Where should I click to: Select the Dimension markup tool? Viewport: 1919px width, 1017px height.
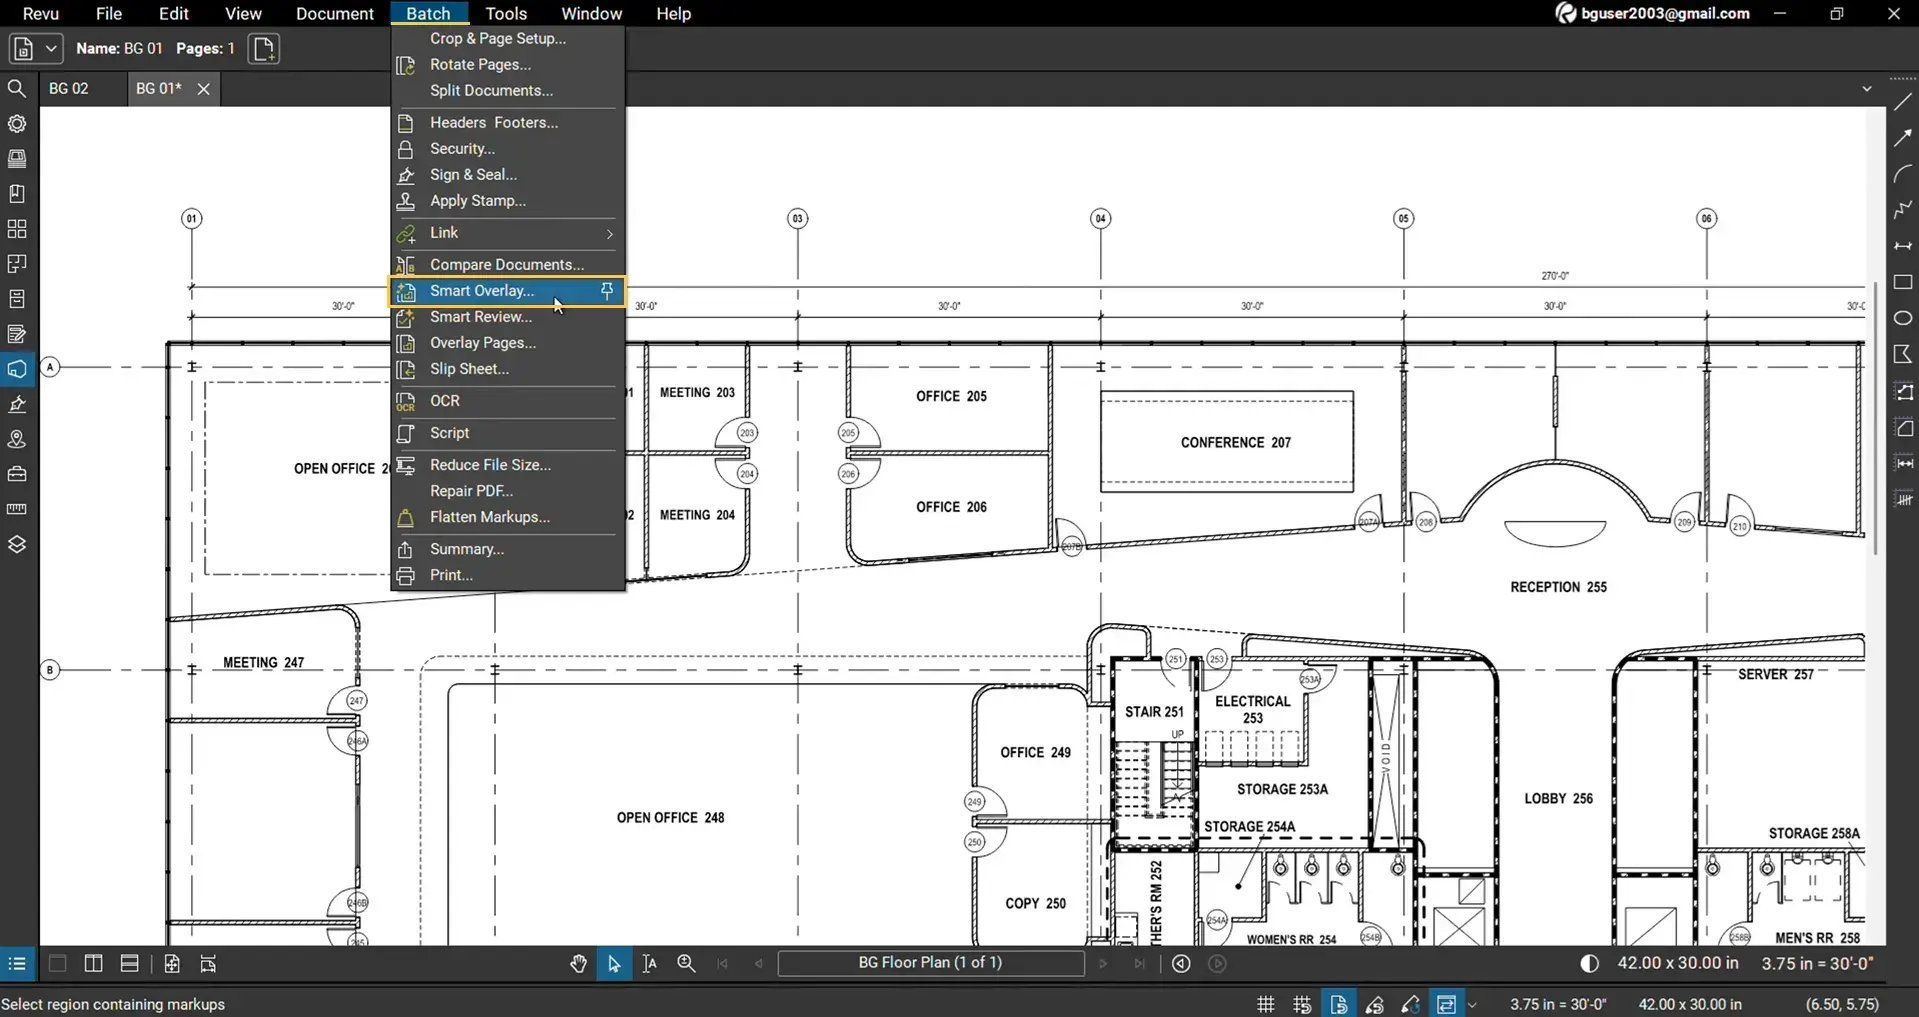tap(1903, 246)
